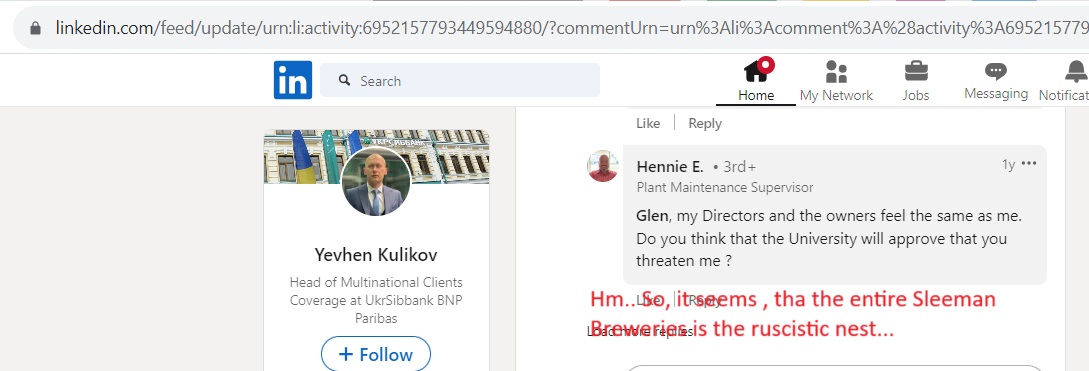This screenshot has height=371, width=1089.
Task: Click the browser address bar URL
Action: click(570, 28)
